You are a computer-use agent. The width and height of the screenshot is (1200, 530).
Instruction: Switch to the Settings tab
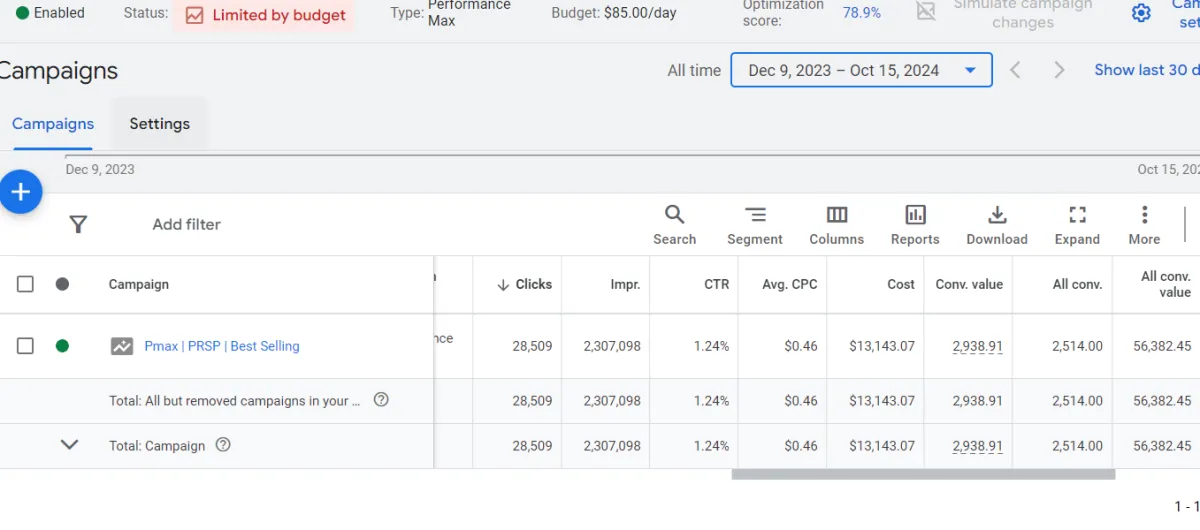(159, 124)
